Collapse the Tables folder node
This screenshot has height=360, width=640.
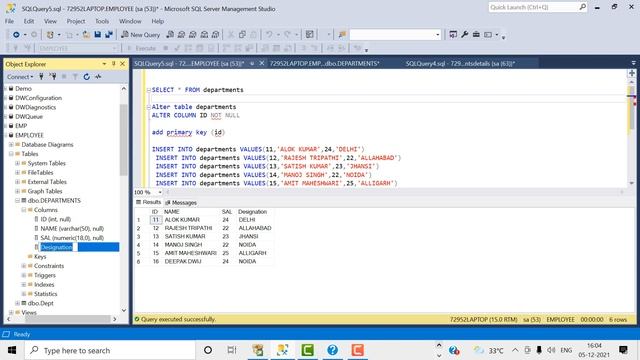point(11,154)
